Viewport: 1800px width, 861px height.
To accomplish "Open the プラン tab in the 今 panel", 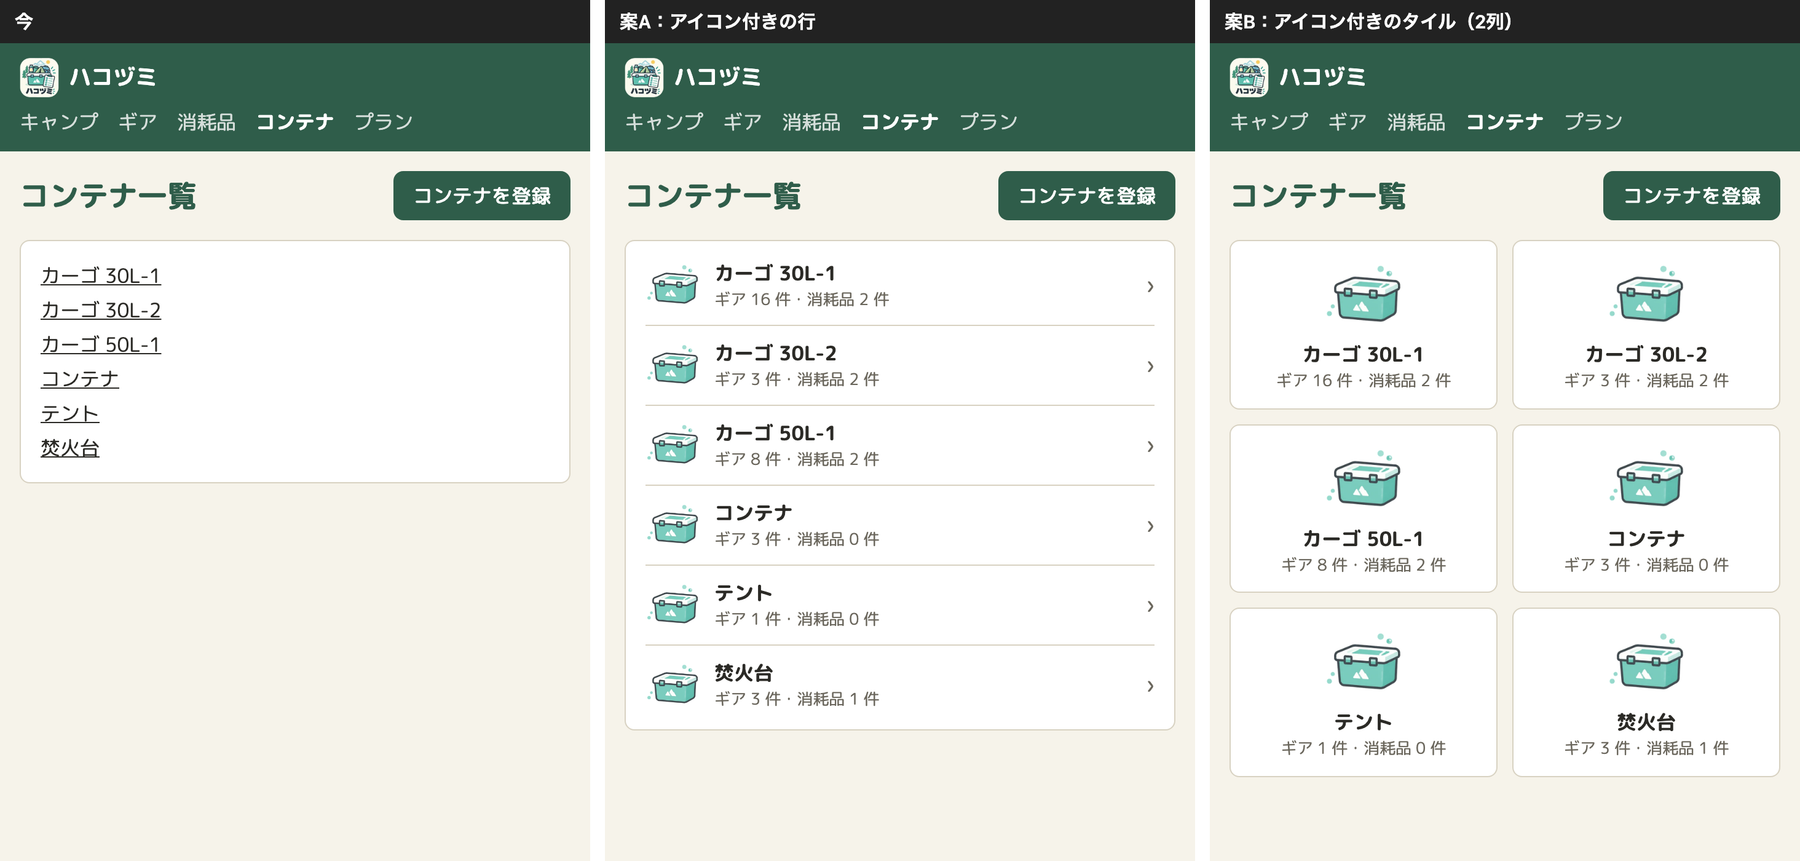I will tap(383, 122).
